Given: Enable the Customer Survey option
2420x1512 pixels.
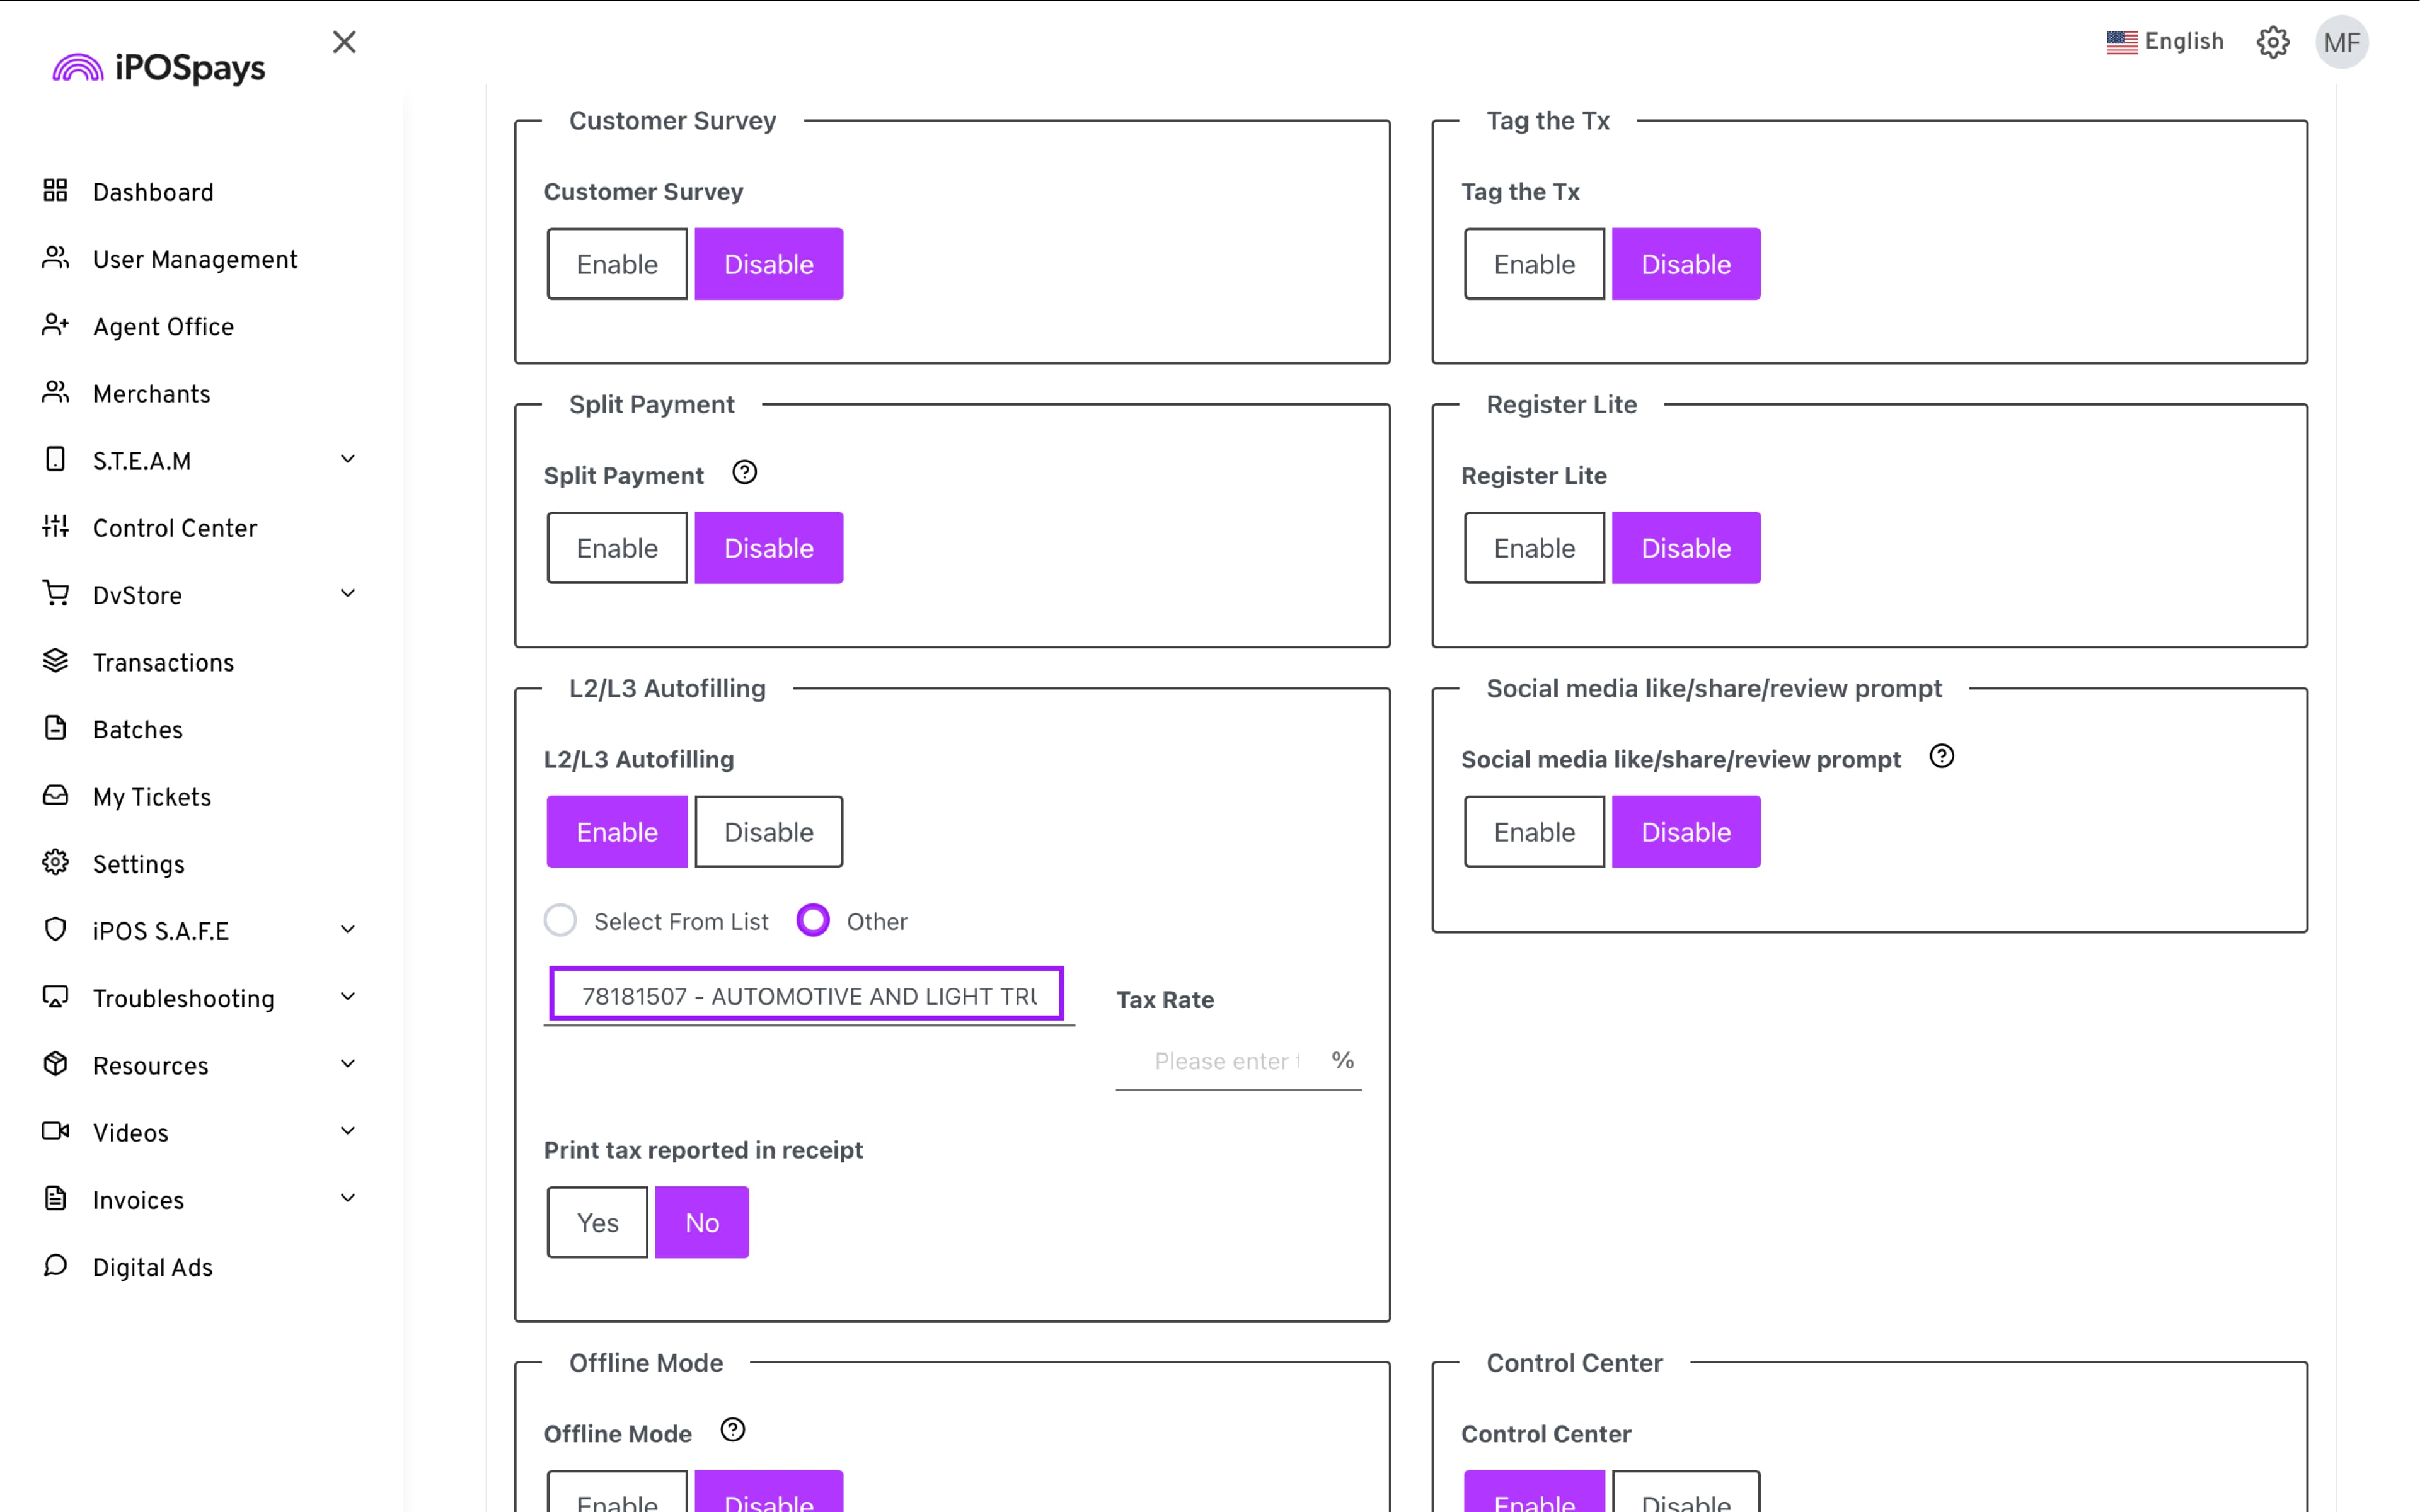Looking at the screenshot, I should pos(616,264).
